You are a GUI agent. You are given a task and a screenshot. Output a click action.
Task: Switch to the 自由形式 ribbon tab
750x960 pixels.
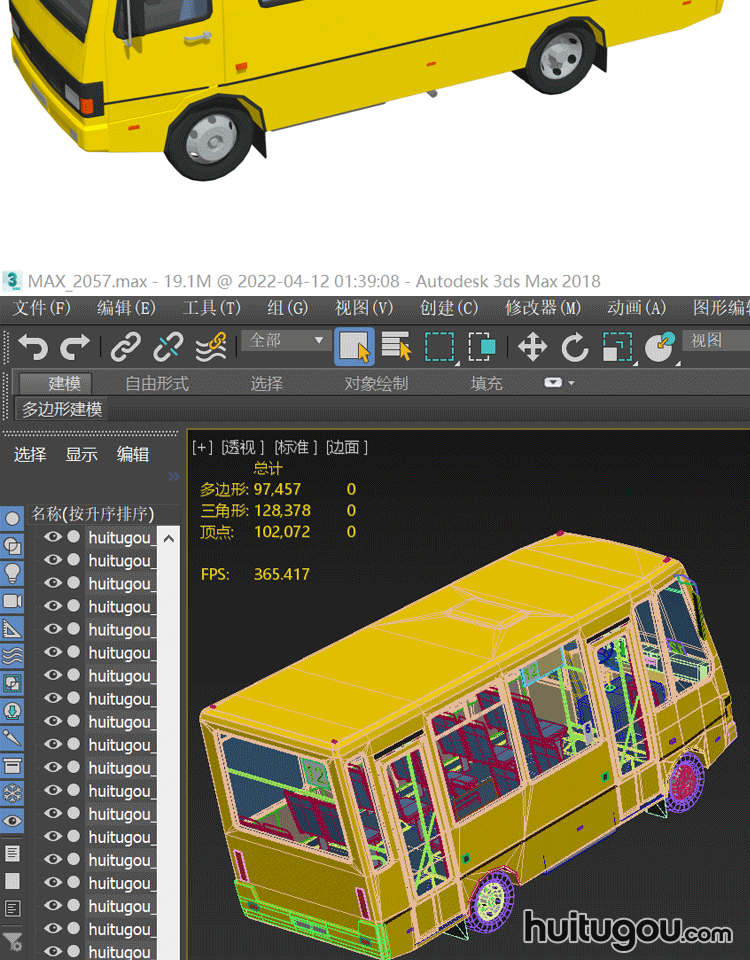[x=156, y=383]
